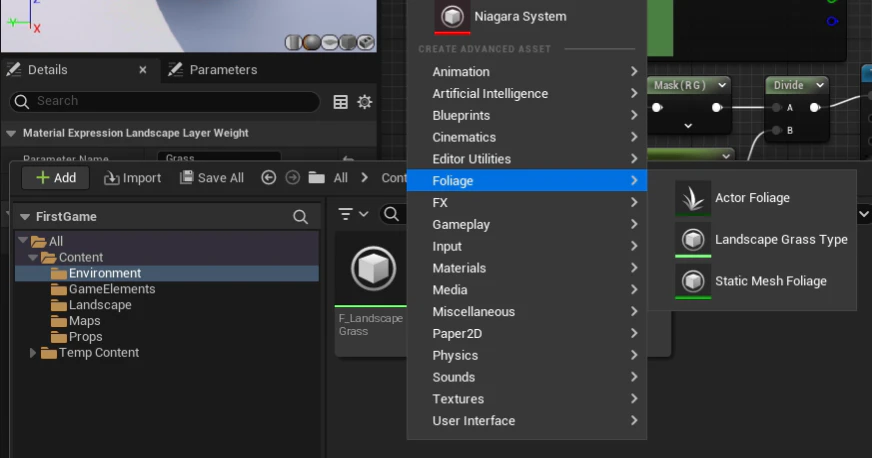872x458 pixels.
Task: Click the Divide node A input pin
Action: [x=776, y=107]
